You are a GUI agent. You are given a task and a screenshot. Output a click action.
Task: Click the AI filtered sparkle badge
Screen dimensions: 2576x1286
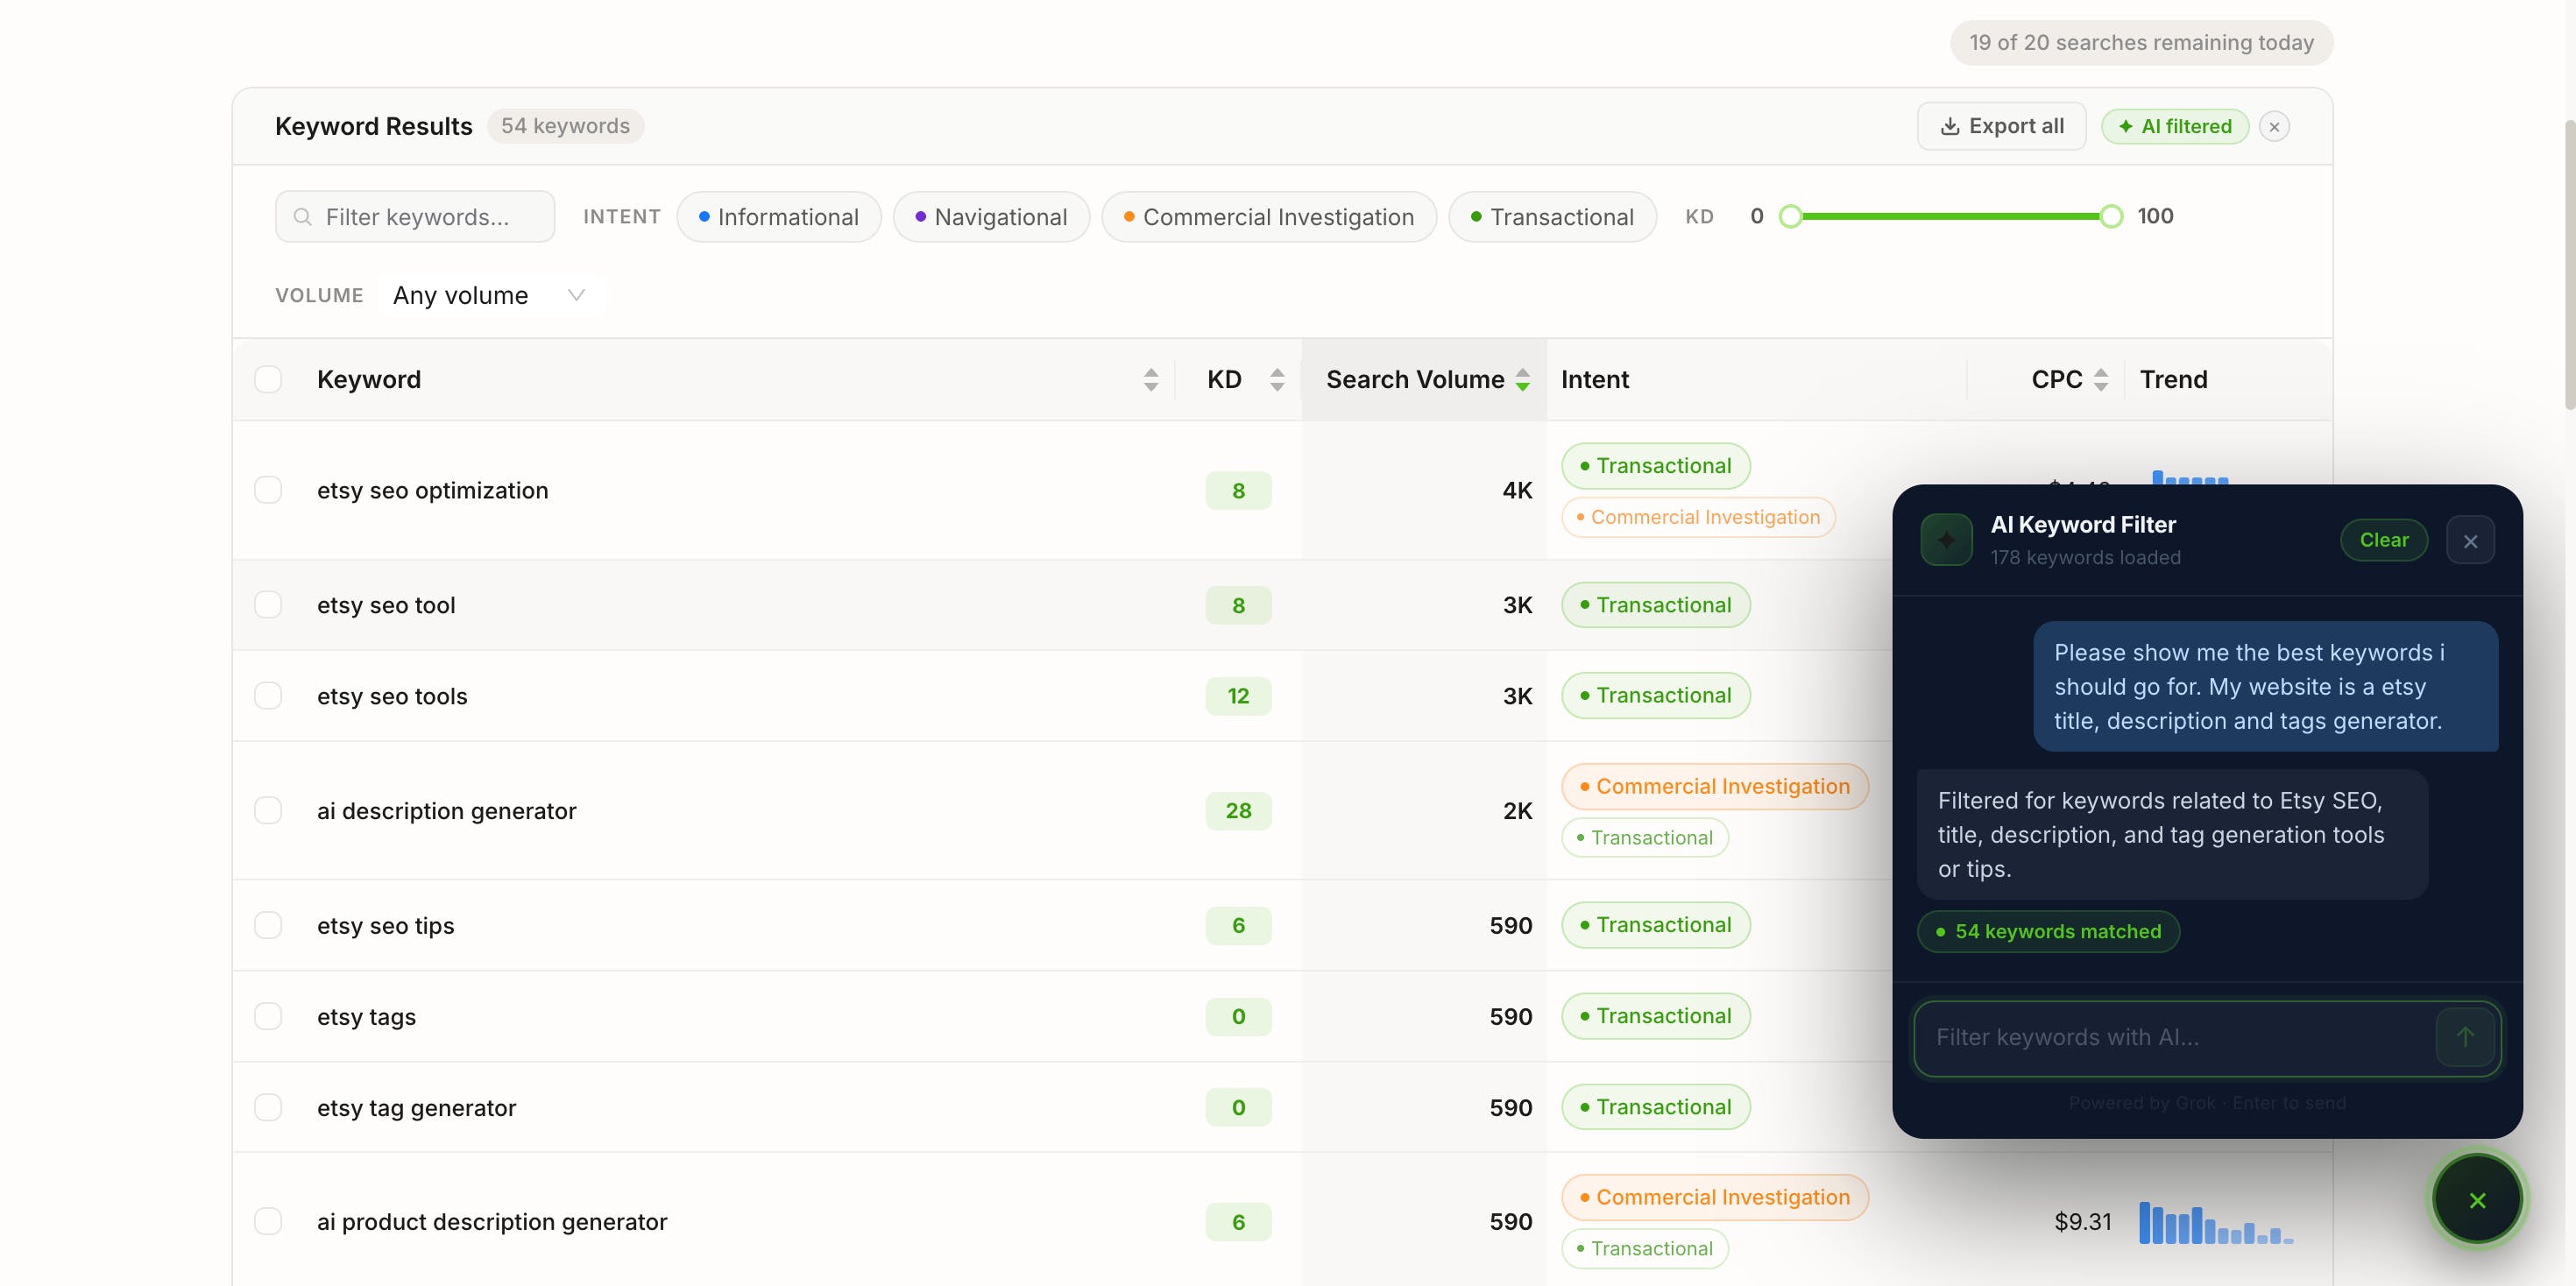tap(2175, 127)
